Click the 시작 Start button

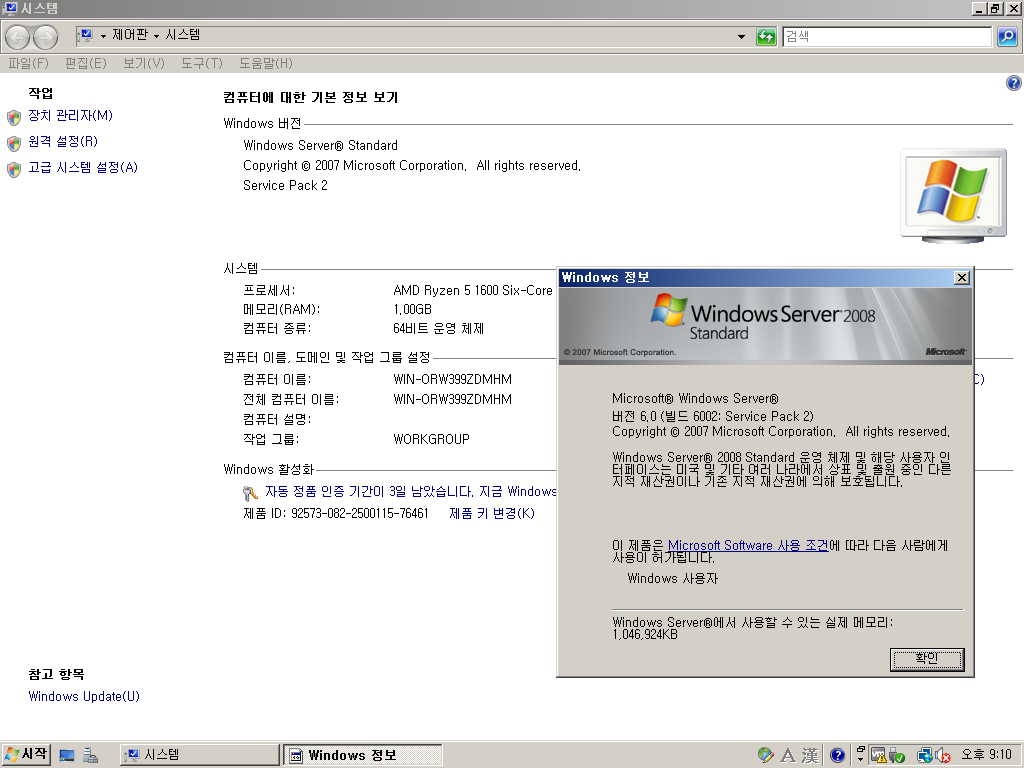(x=26, y=754)
